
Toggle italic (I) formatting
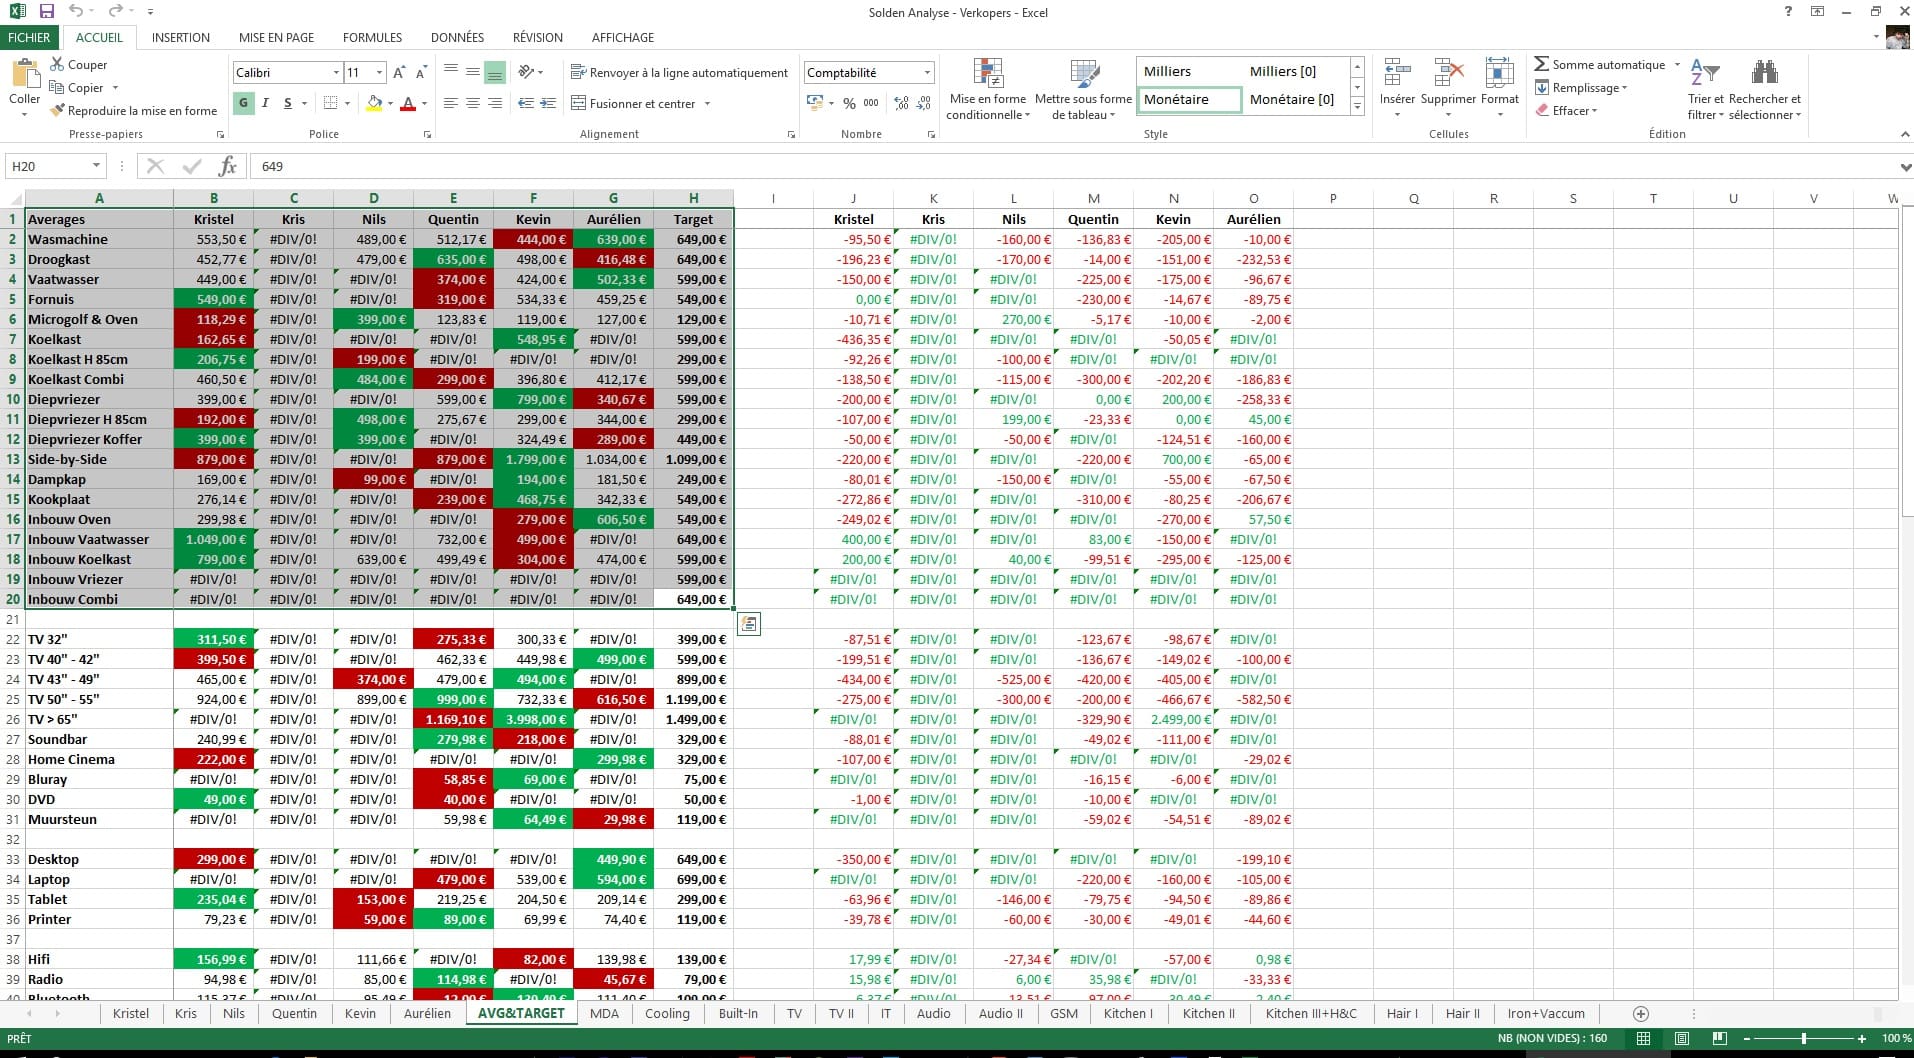[x=265, y=103]
